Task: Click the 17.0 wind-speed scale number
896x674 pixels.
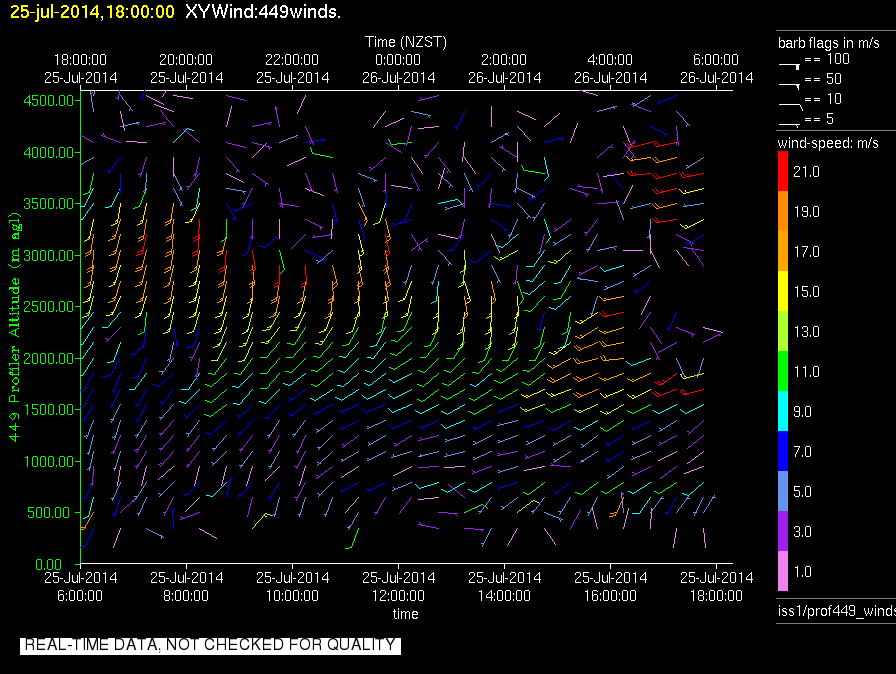Action: 806,252
